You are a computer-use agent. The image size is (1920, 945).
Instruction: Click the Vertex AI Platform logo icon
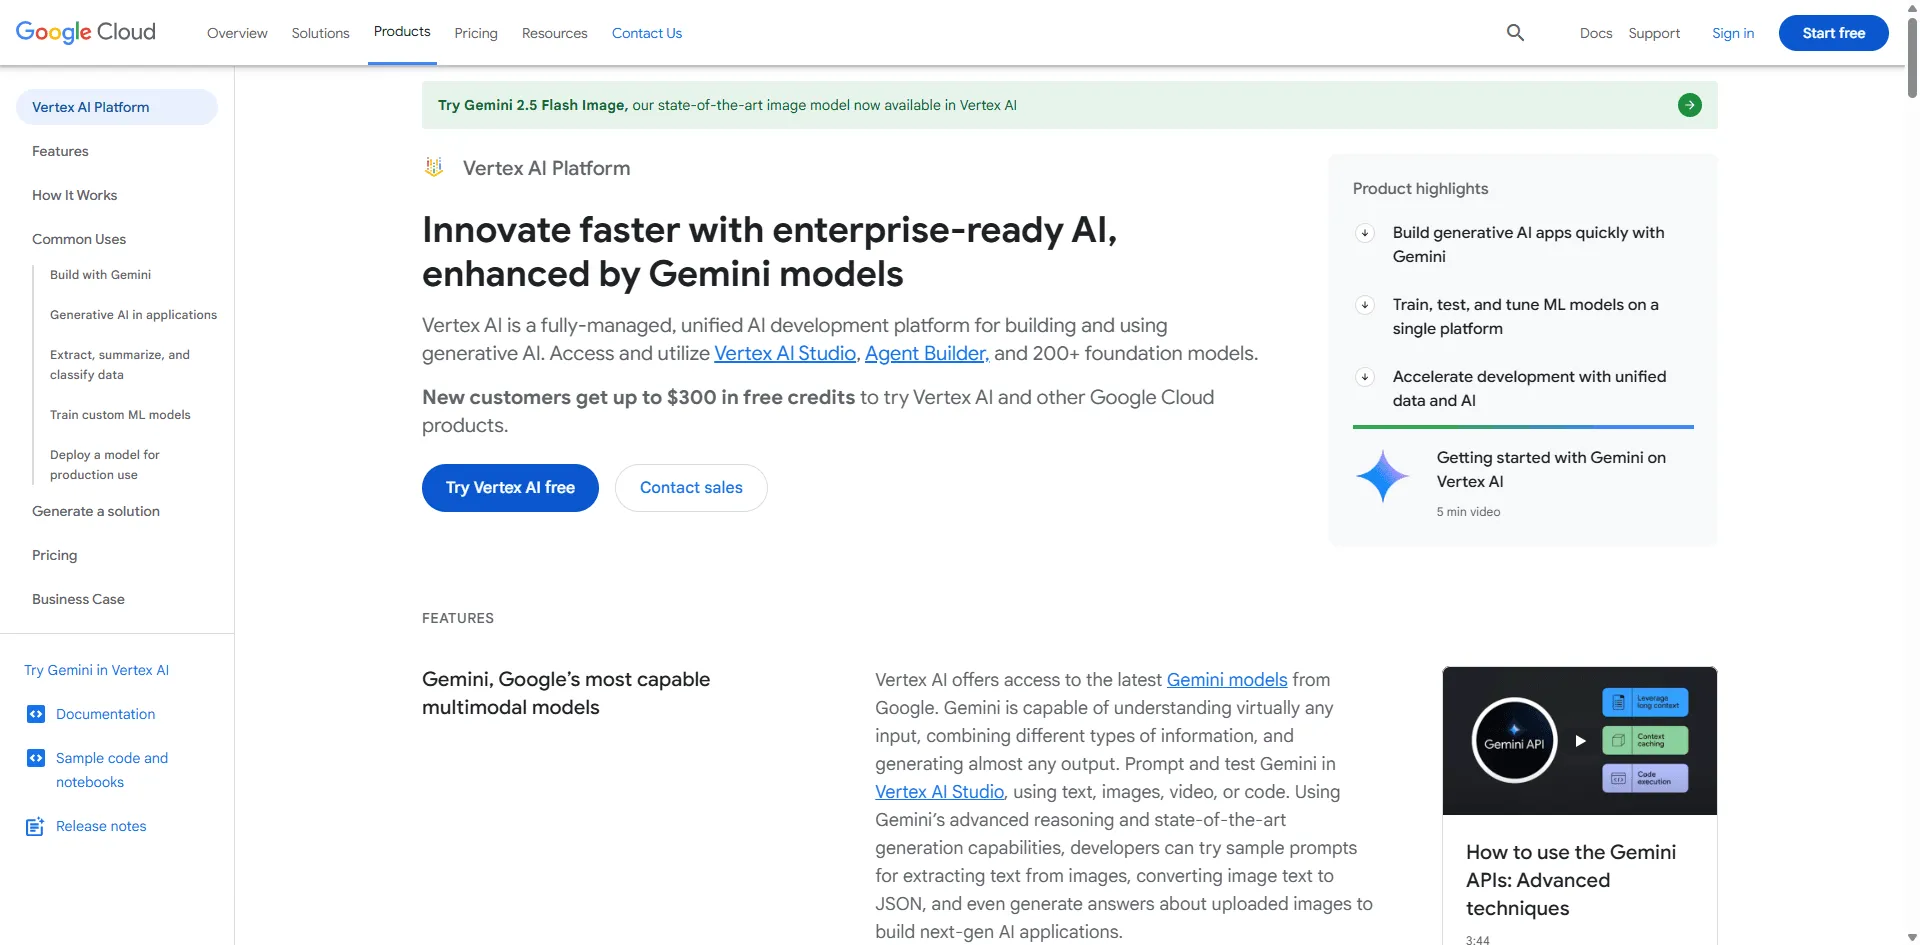tap(434, 168)
